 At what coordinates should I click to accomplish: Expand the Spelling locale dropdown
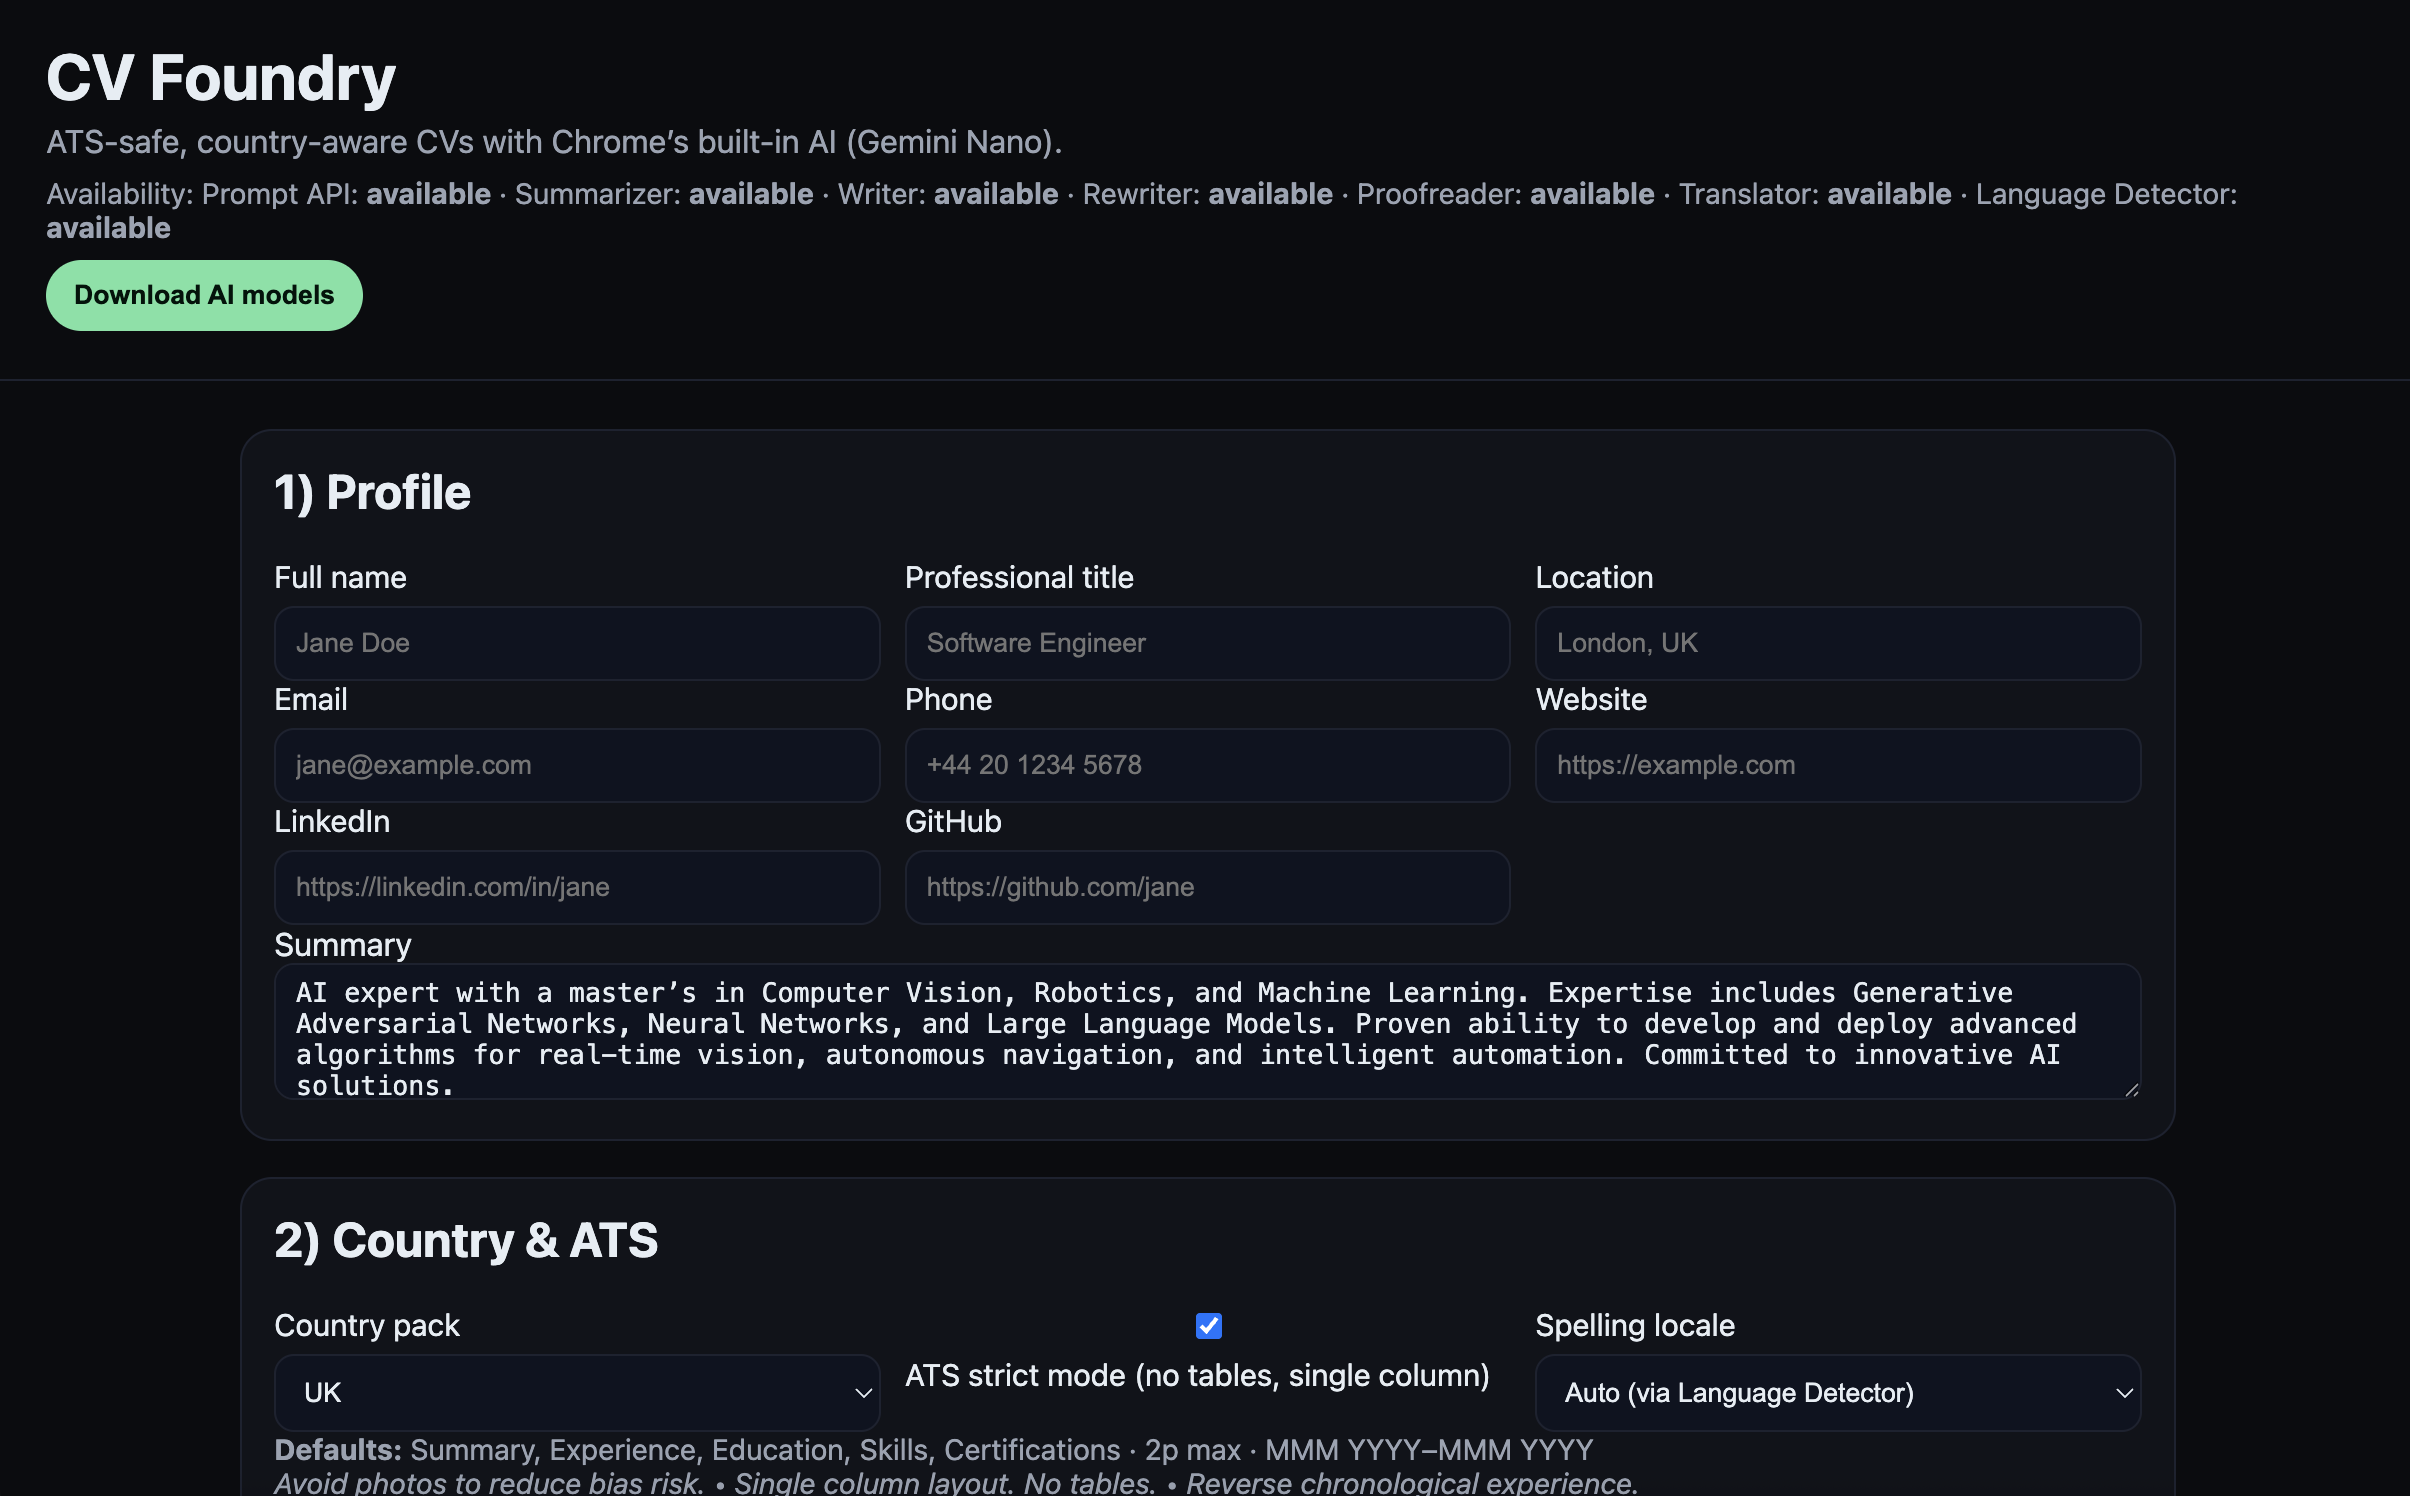[x=1837, y=1392]
